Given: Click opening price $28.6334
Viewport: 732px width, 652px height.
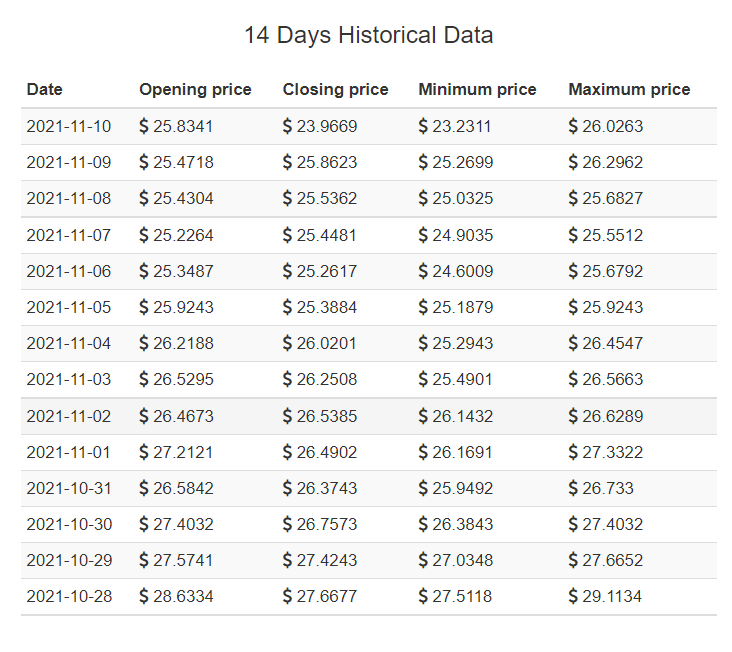Looking at the screenshot, I should 176,597.
